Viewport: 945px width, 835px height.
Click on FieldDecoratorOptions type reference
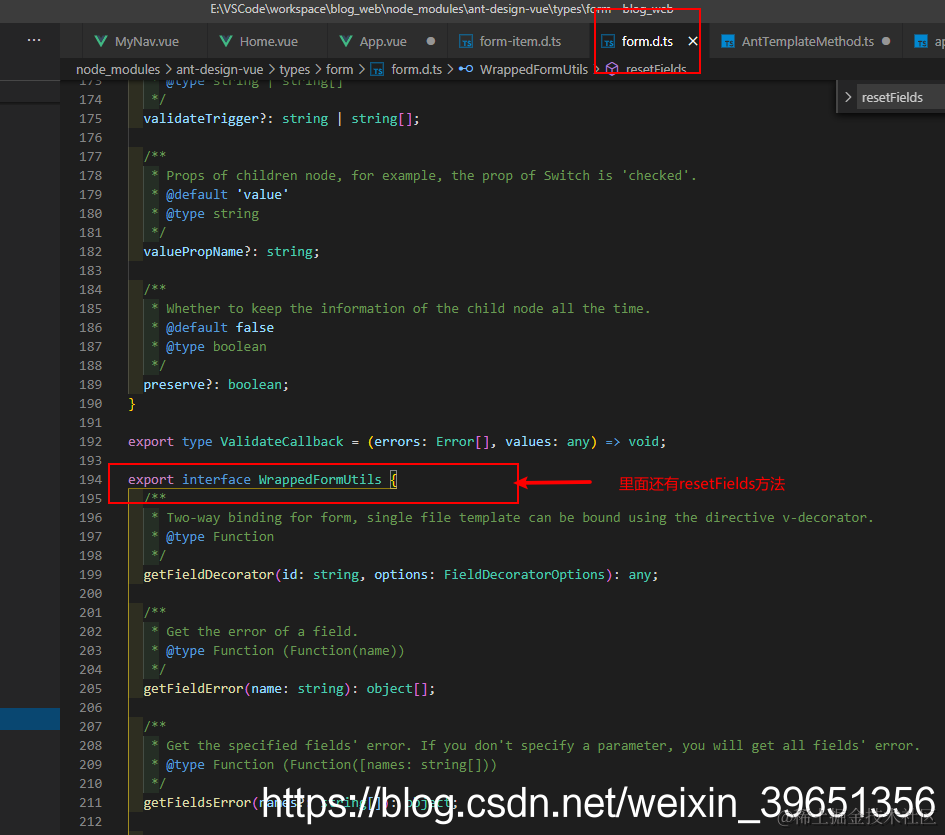pos(524,575)
